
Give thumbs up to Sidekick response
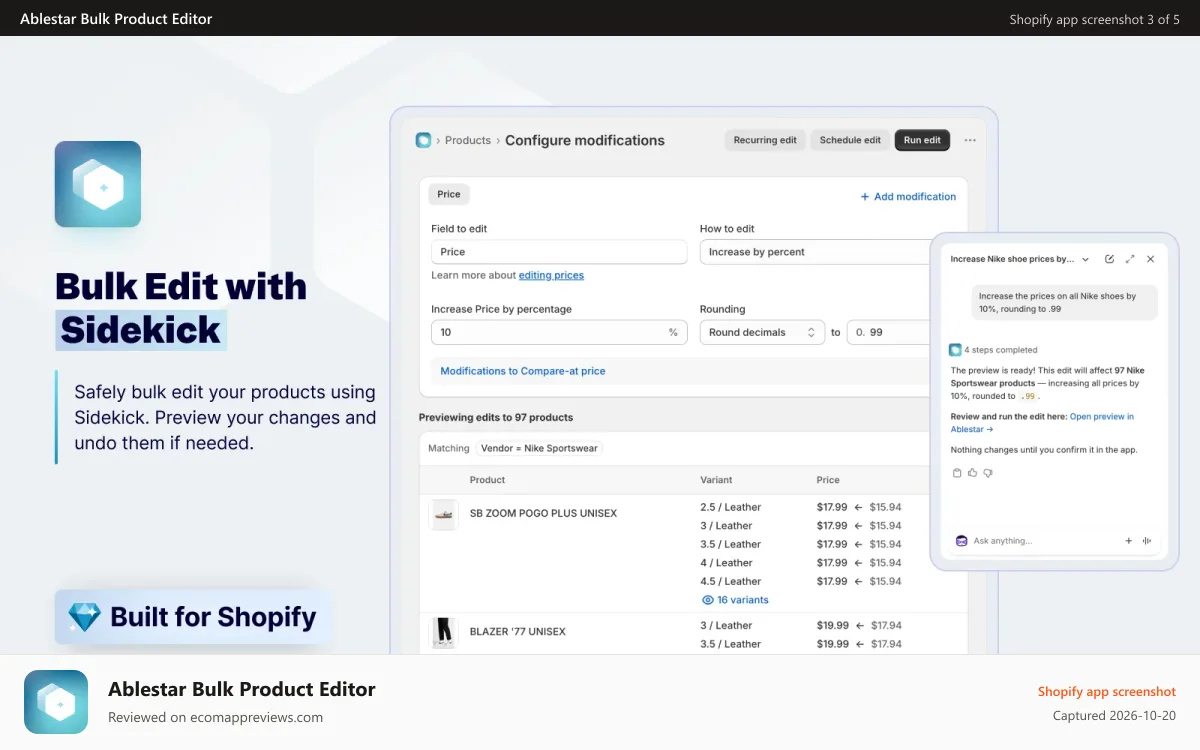[x=972, y=473]
